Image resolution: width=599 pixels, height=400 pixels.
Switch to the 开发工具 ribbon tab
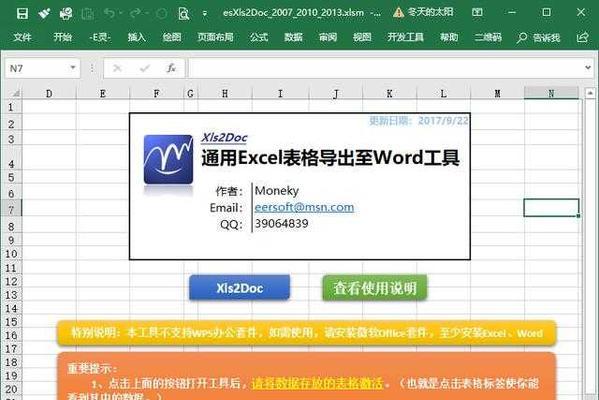405,37
